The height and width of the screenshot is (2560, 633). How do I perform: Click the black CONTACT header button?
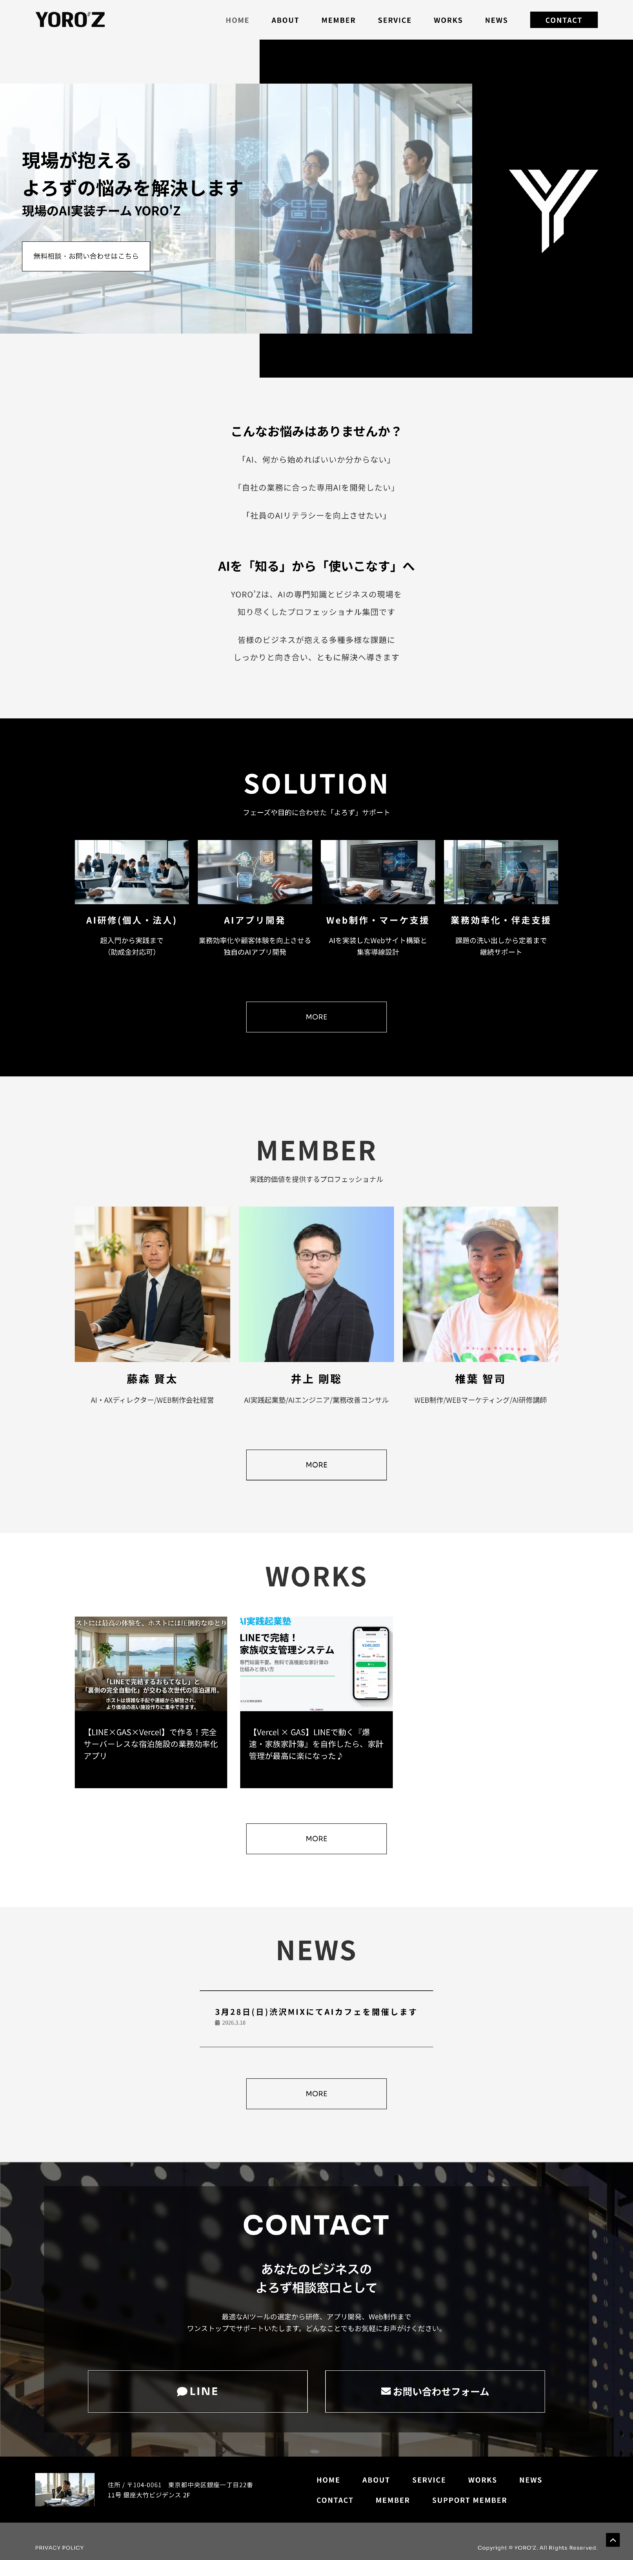(564, 20)
